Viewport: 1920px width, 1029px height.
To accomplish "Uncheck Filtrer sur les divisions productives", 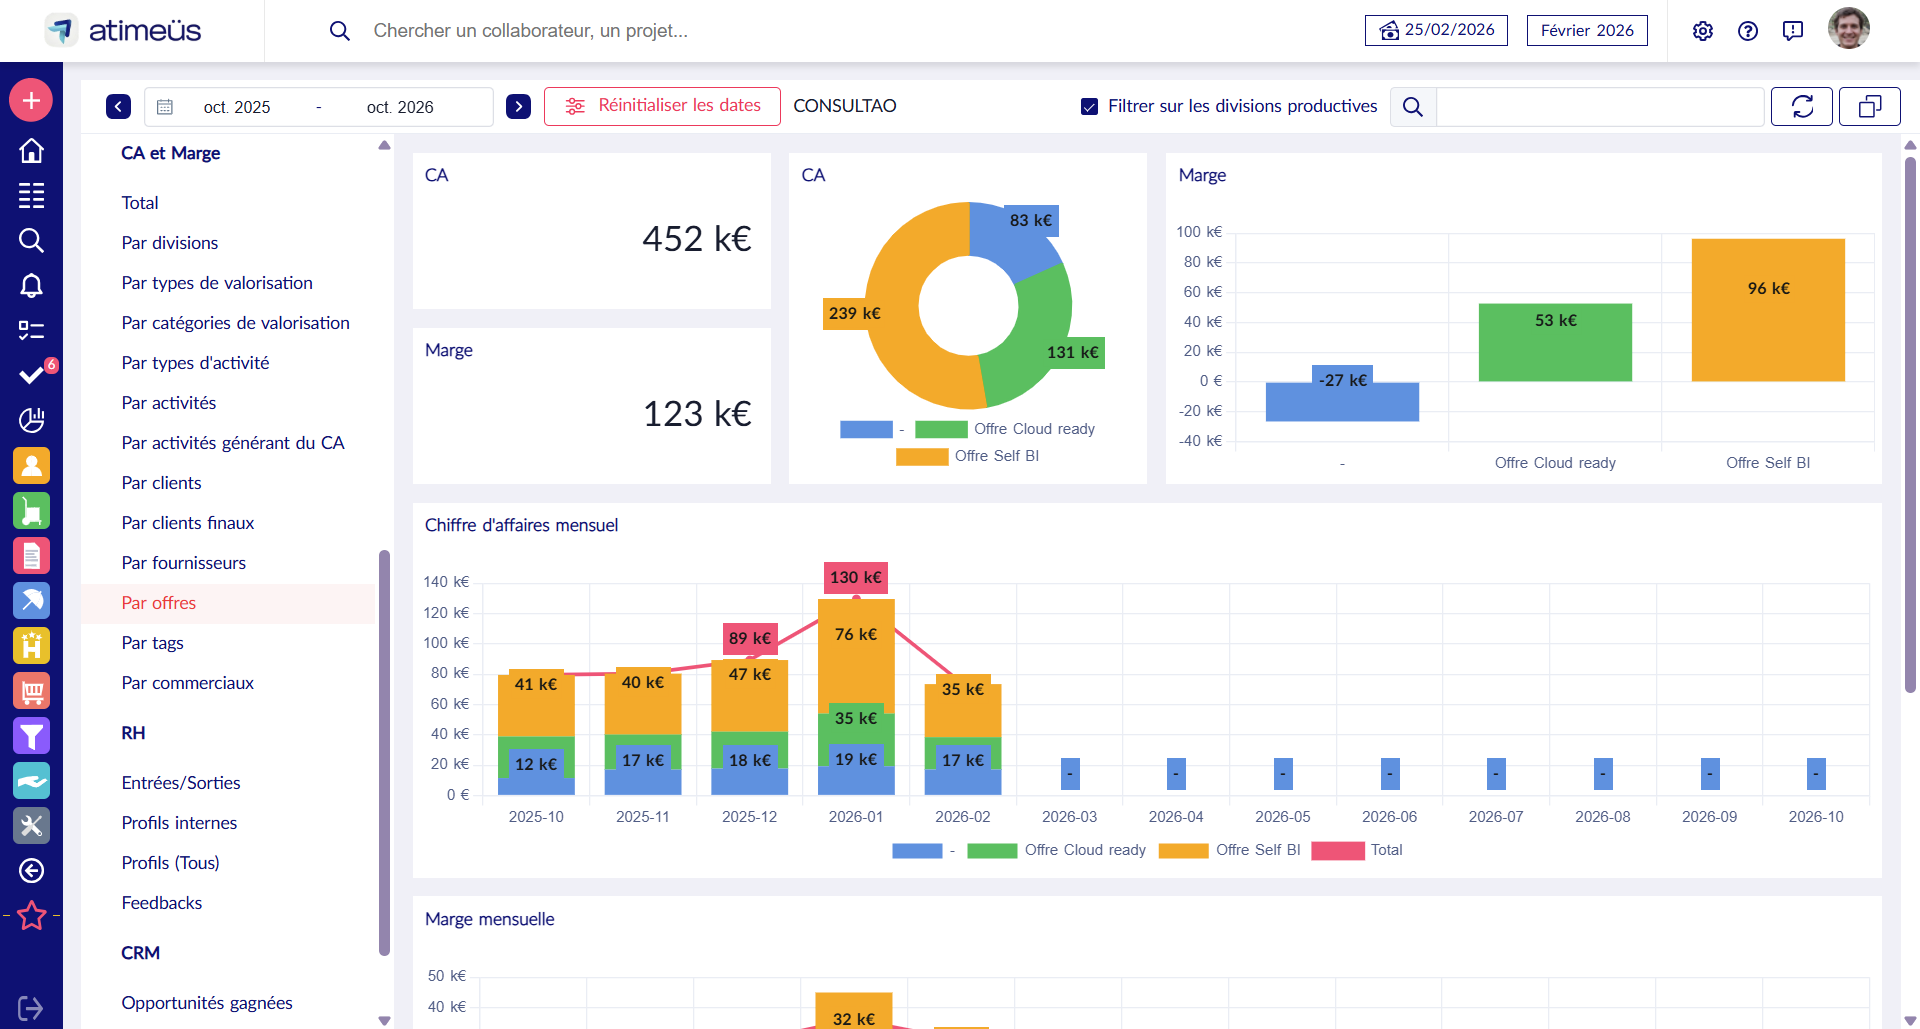I will (1089, 106).
